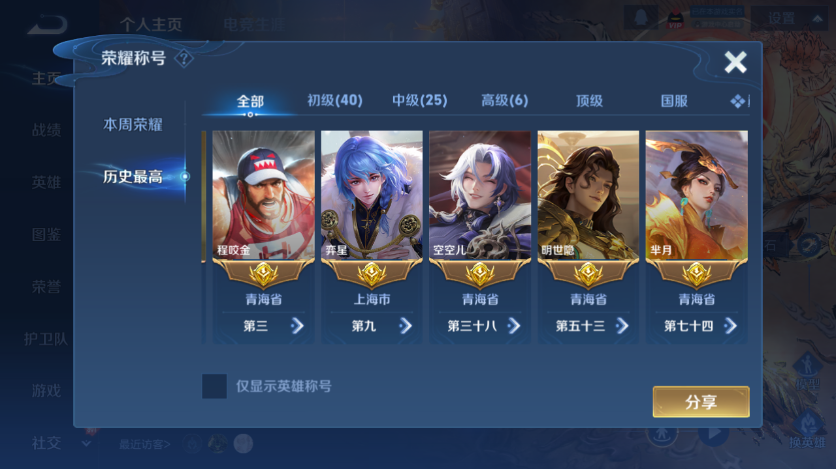Switch to the 高级(6) tab
Screen dimensions: 836x469
(x=504, y=100)
